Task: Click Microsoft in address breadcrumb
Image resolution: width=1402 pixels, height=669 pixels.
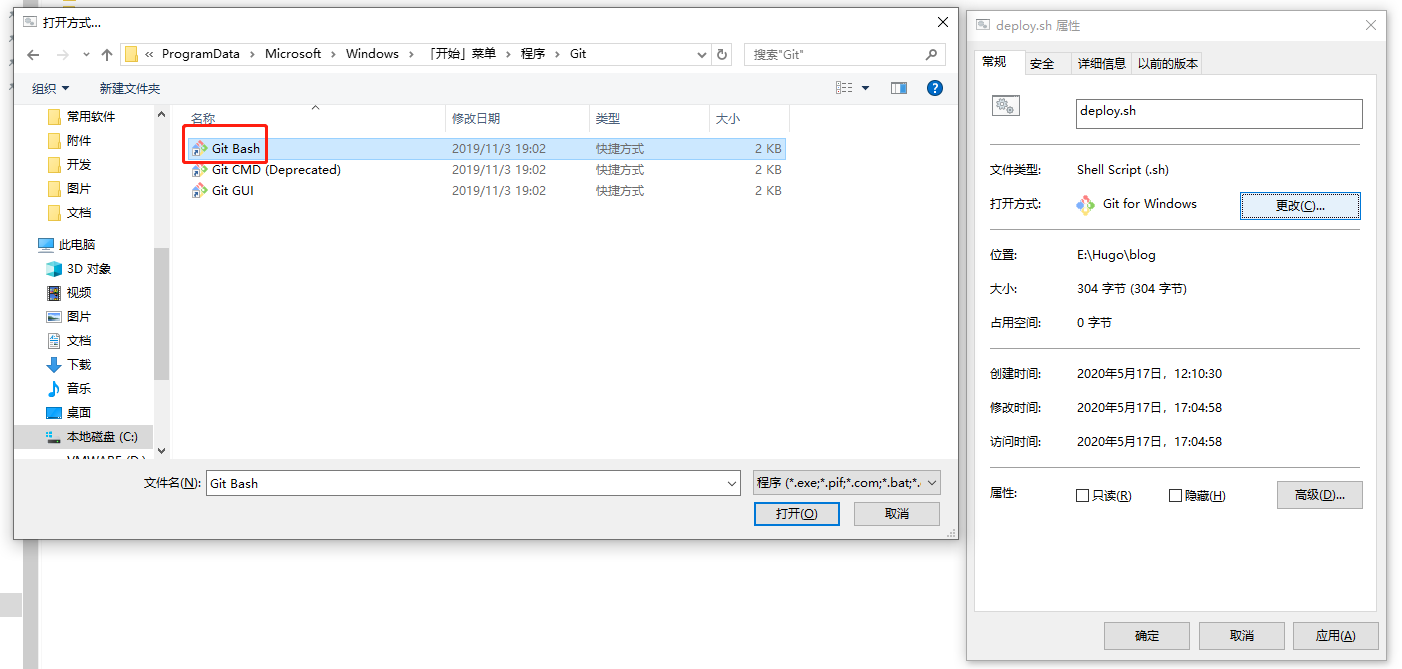Action: pyautogui.click(x=293, y=54)
